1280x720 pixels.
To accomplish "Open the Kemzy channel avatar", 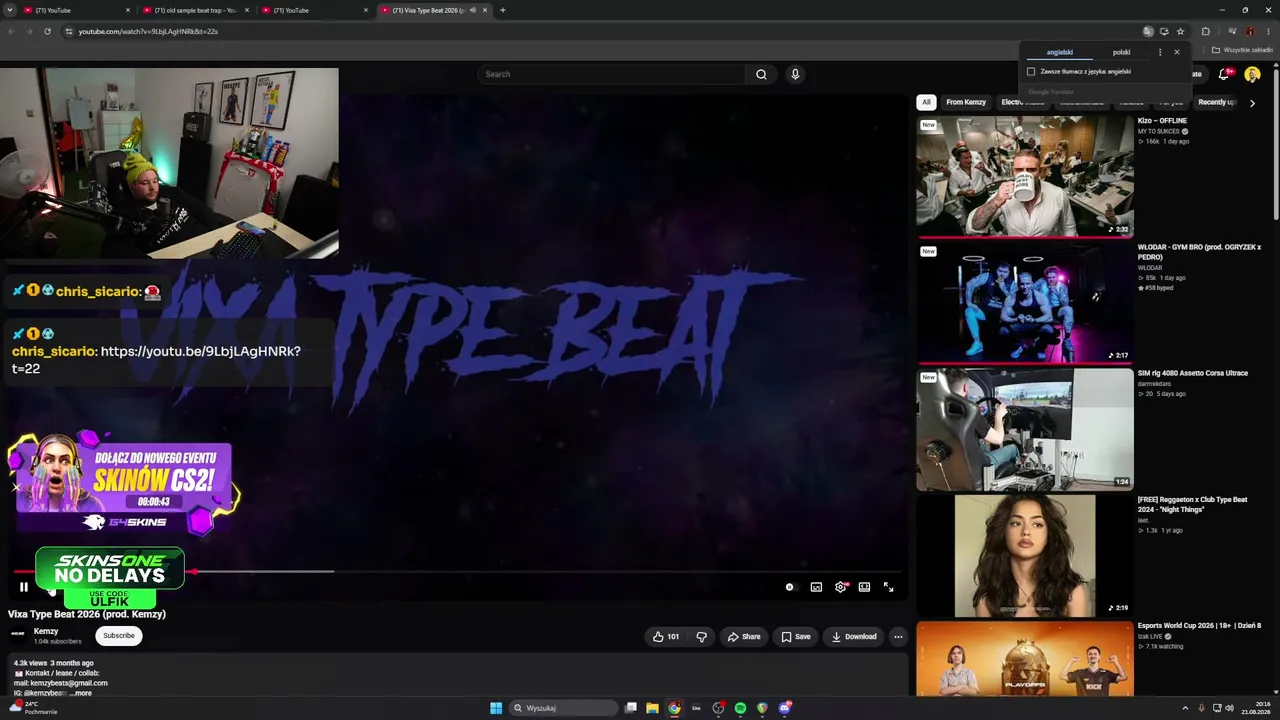I will (x=18, y=634).
